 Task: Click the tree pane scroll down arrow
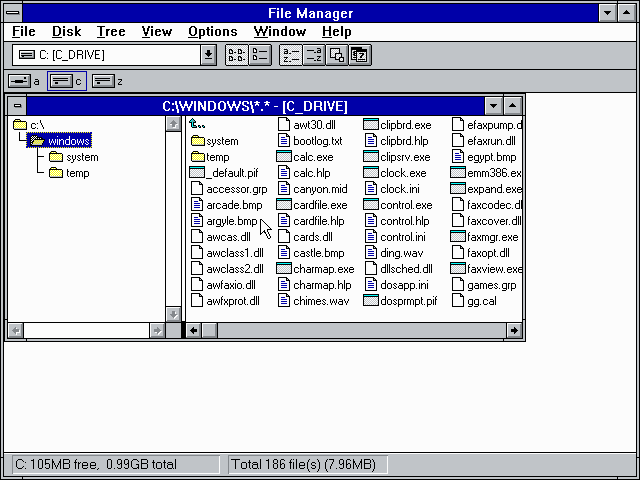coord(173,314)
